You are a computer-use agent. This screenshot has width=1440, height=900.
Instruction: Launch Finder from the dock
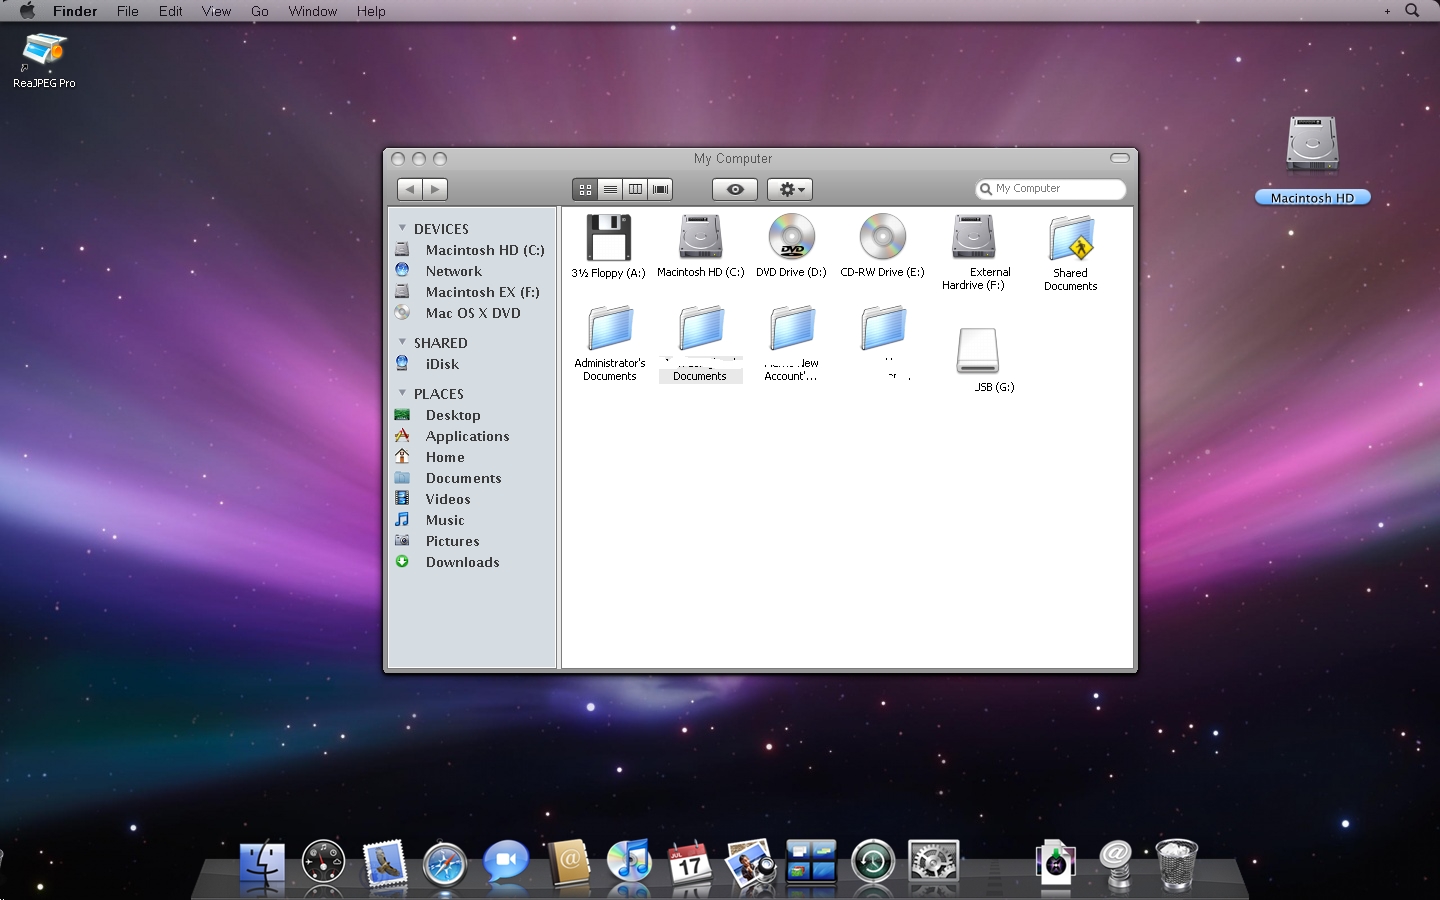[262, 864]
